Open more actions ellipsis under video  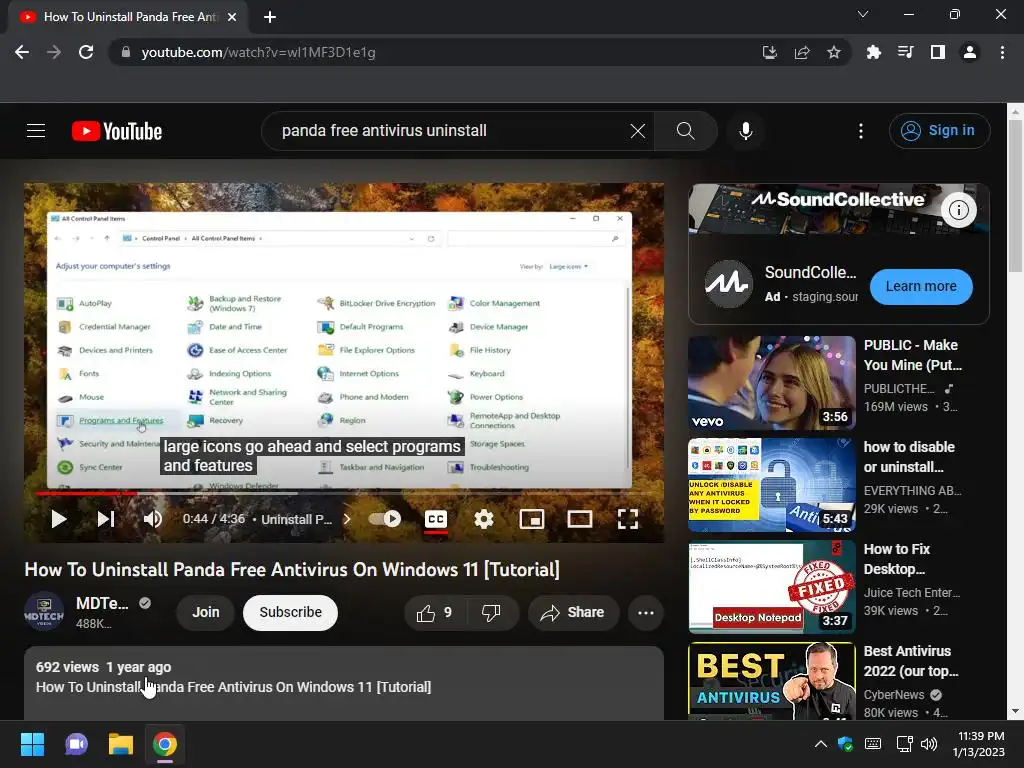pos(646,613)
